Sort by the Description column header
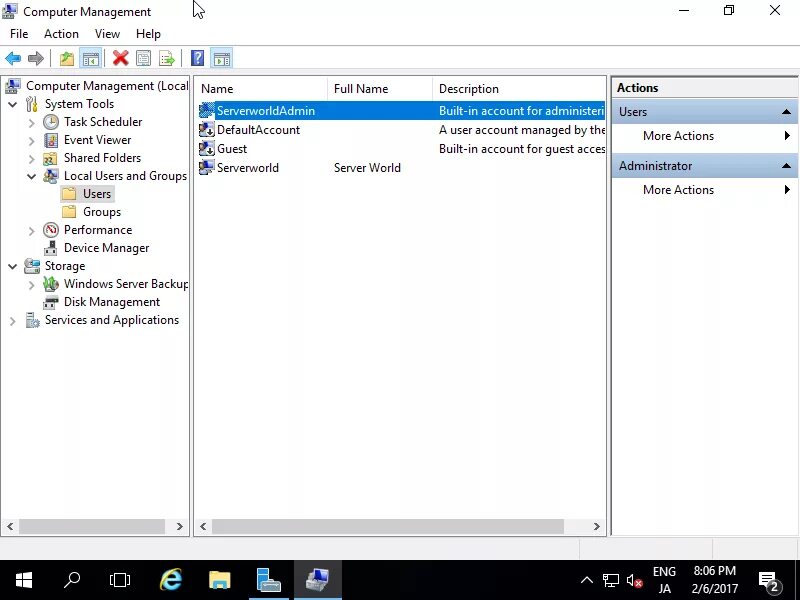800x600 pixels. 519,89
